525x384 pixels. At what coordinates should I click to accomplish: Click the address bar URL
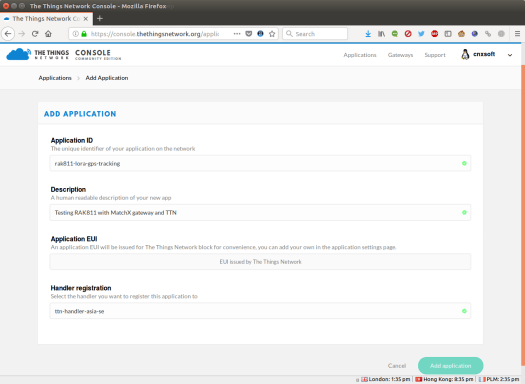(x=155, y=34)
